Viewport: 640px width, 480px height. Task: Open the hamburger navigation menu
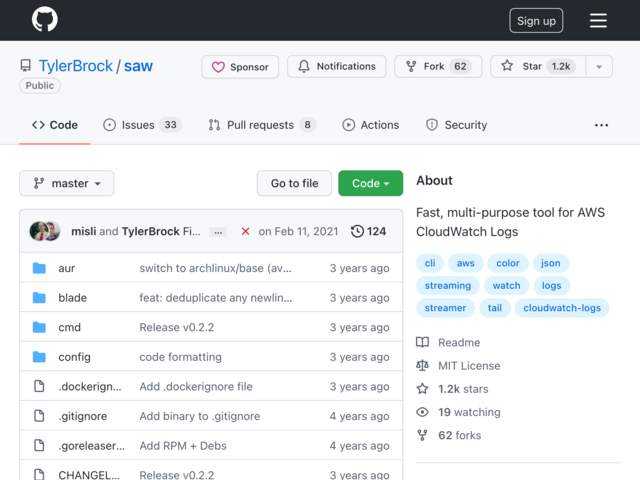pyautogui.click(x=598, y=20)
